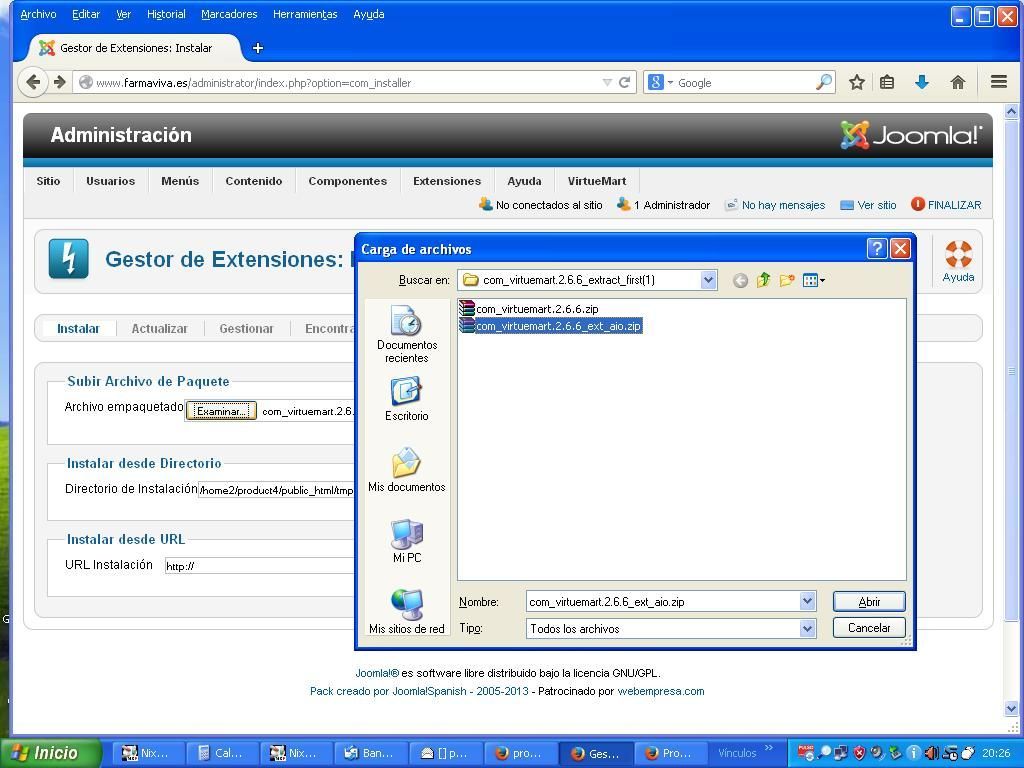Open a new browser tab with plus
1024x768 pixels.
pyautogui.click(x=258, y=48)
